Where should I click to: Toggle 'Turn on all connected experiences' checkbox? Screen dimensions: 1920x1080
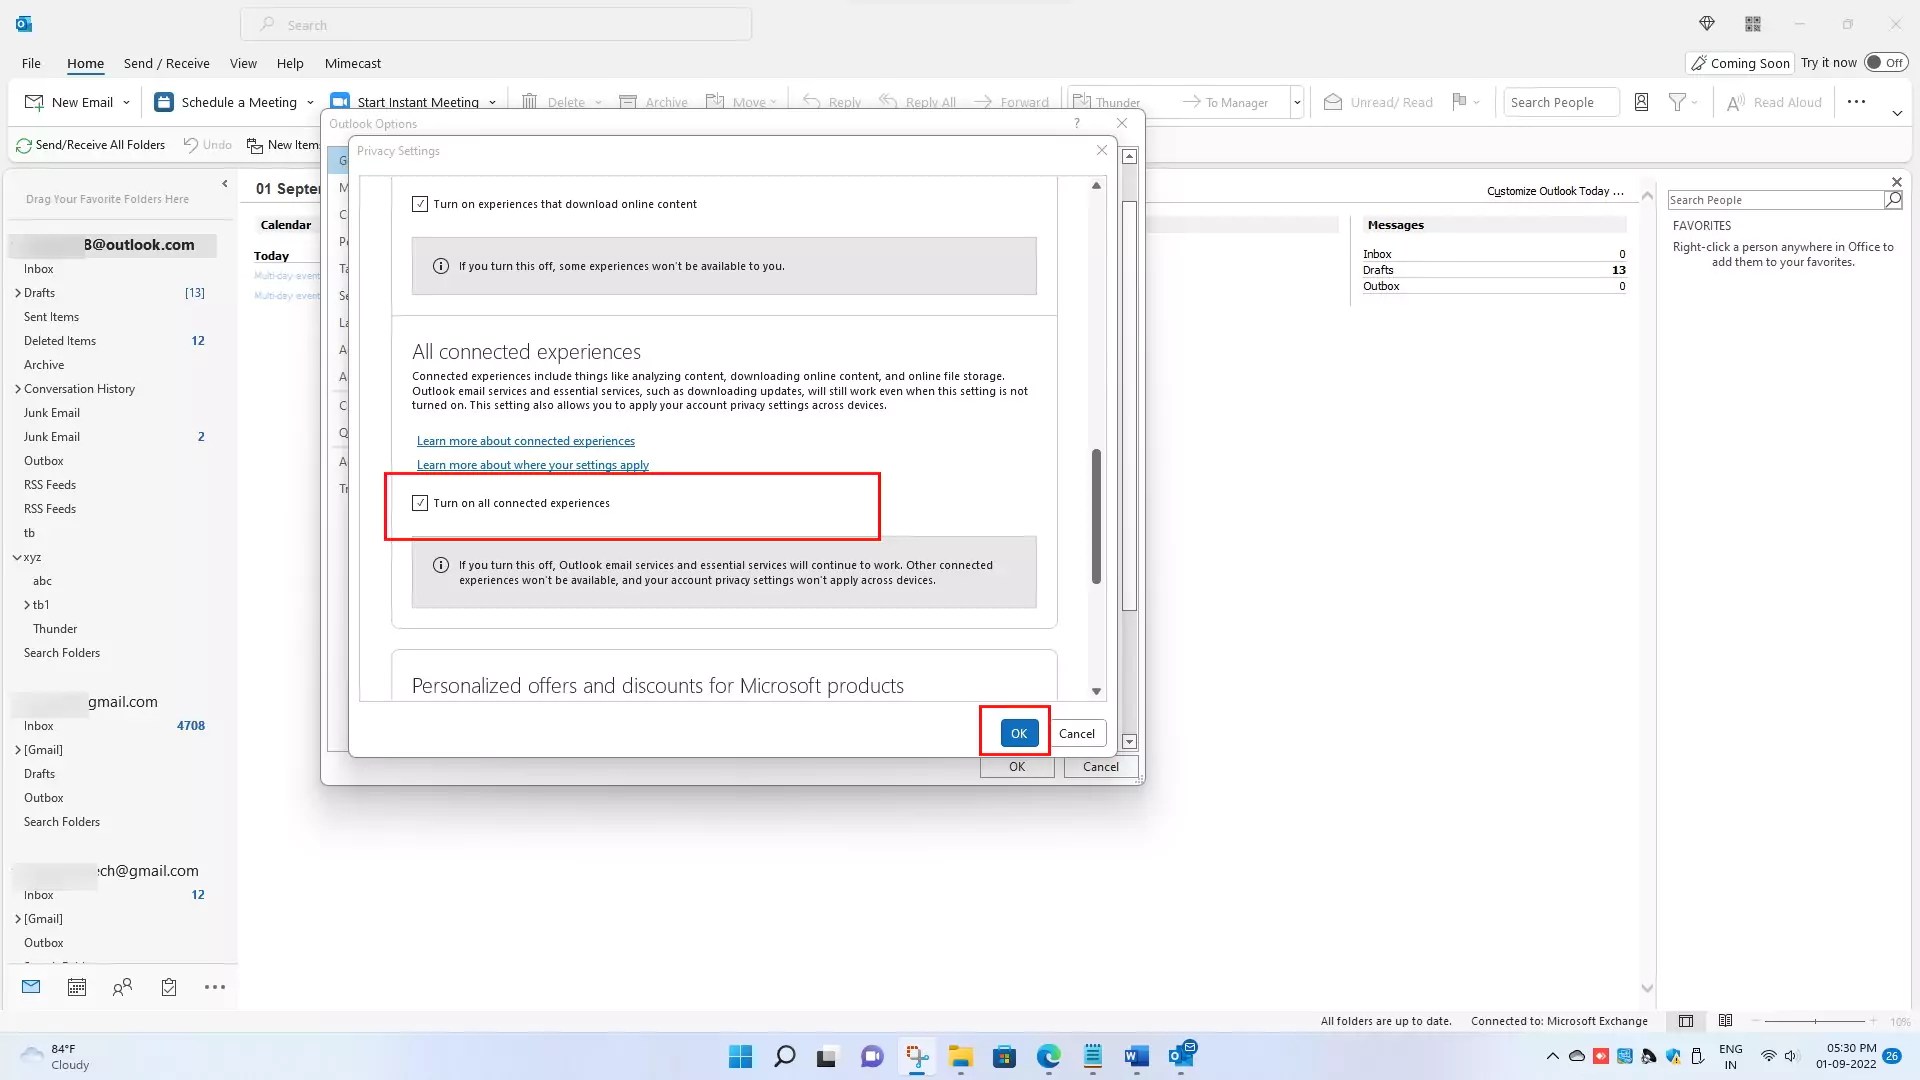click(420, 503)
